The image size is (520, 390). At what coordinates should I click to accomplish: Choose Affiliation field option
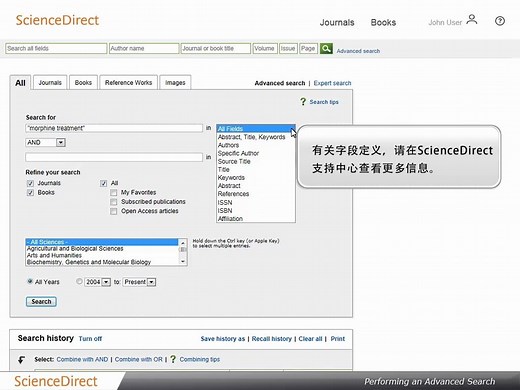click(x=256, y=219)
